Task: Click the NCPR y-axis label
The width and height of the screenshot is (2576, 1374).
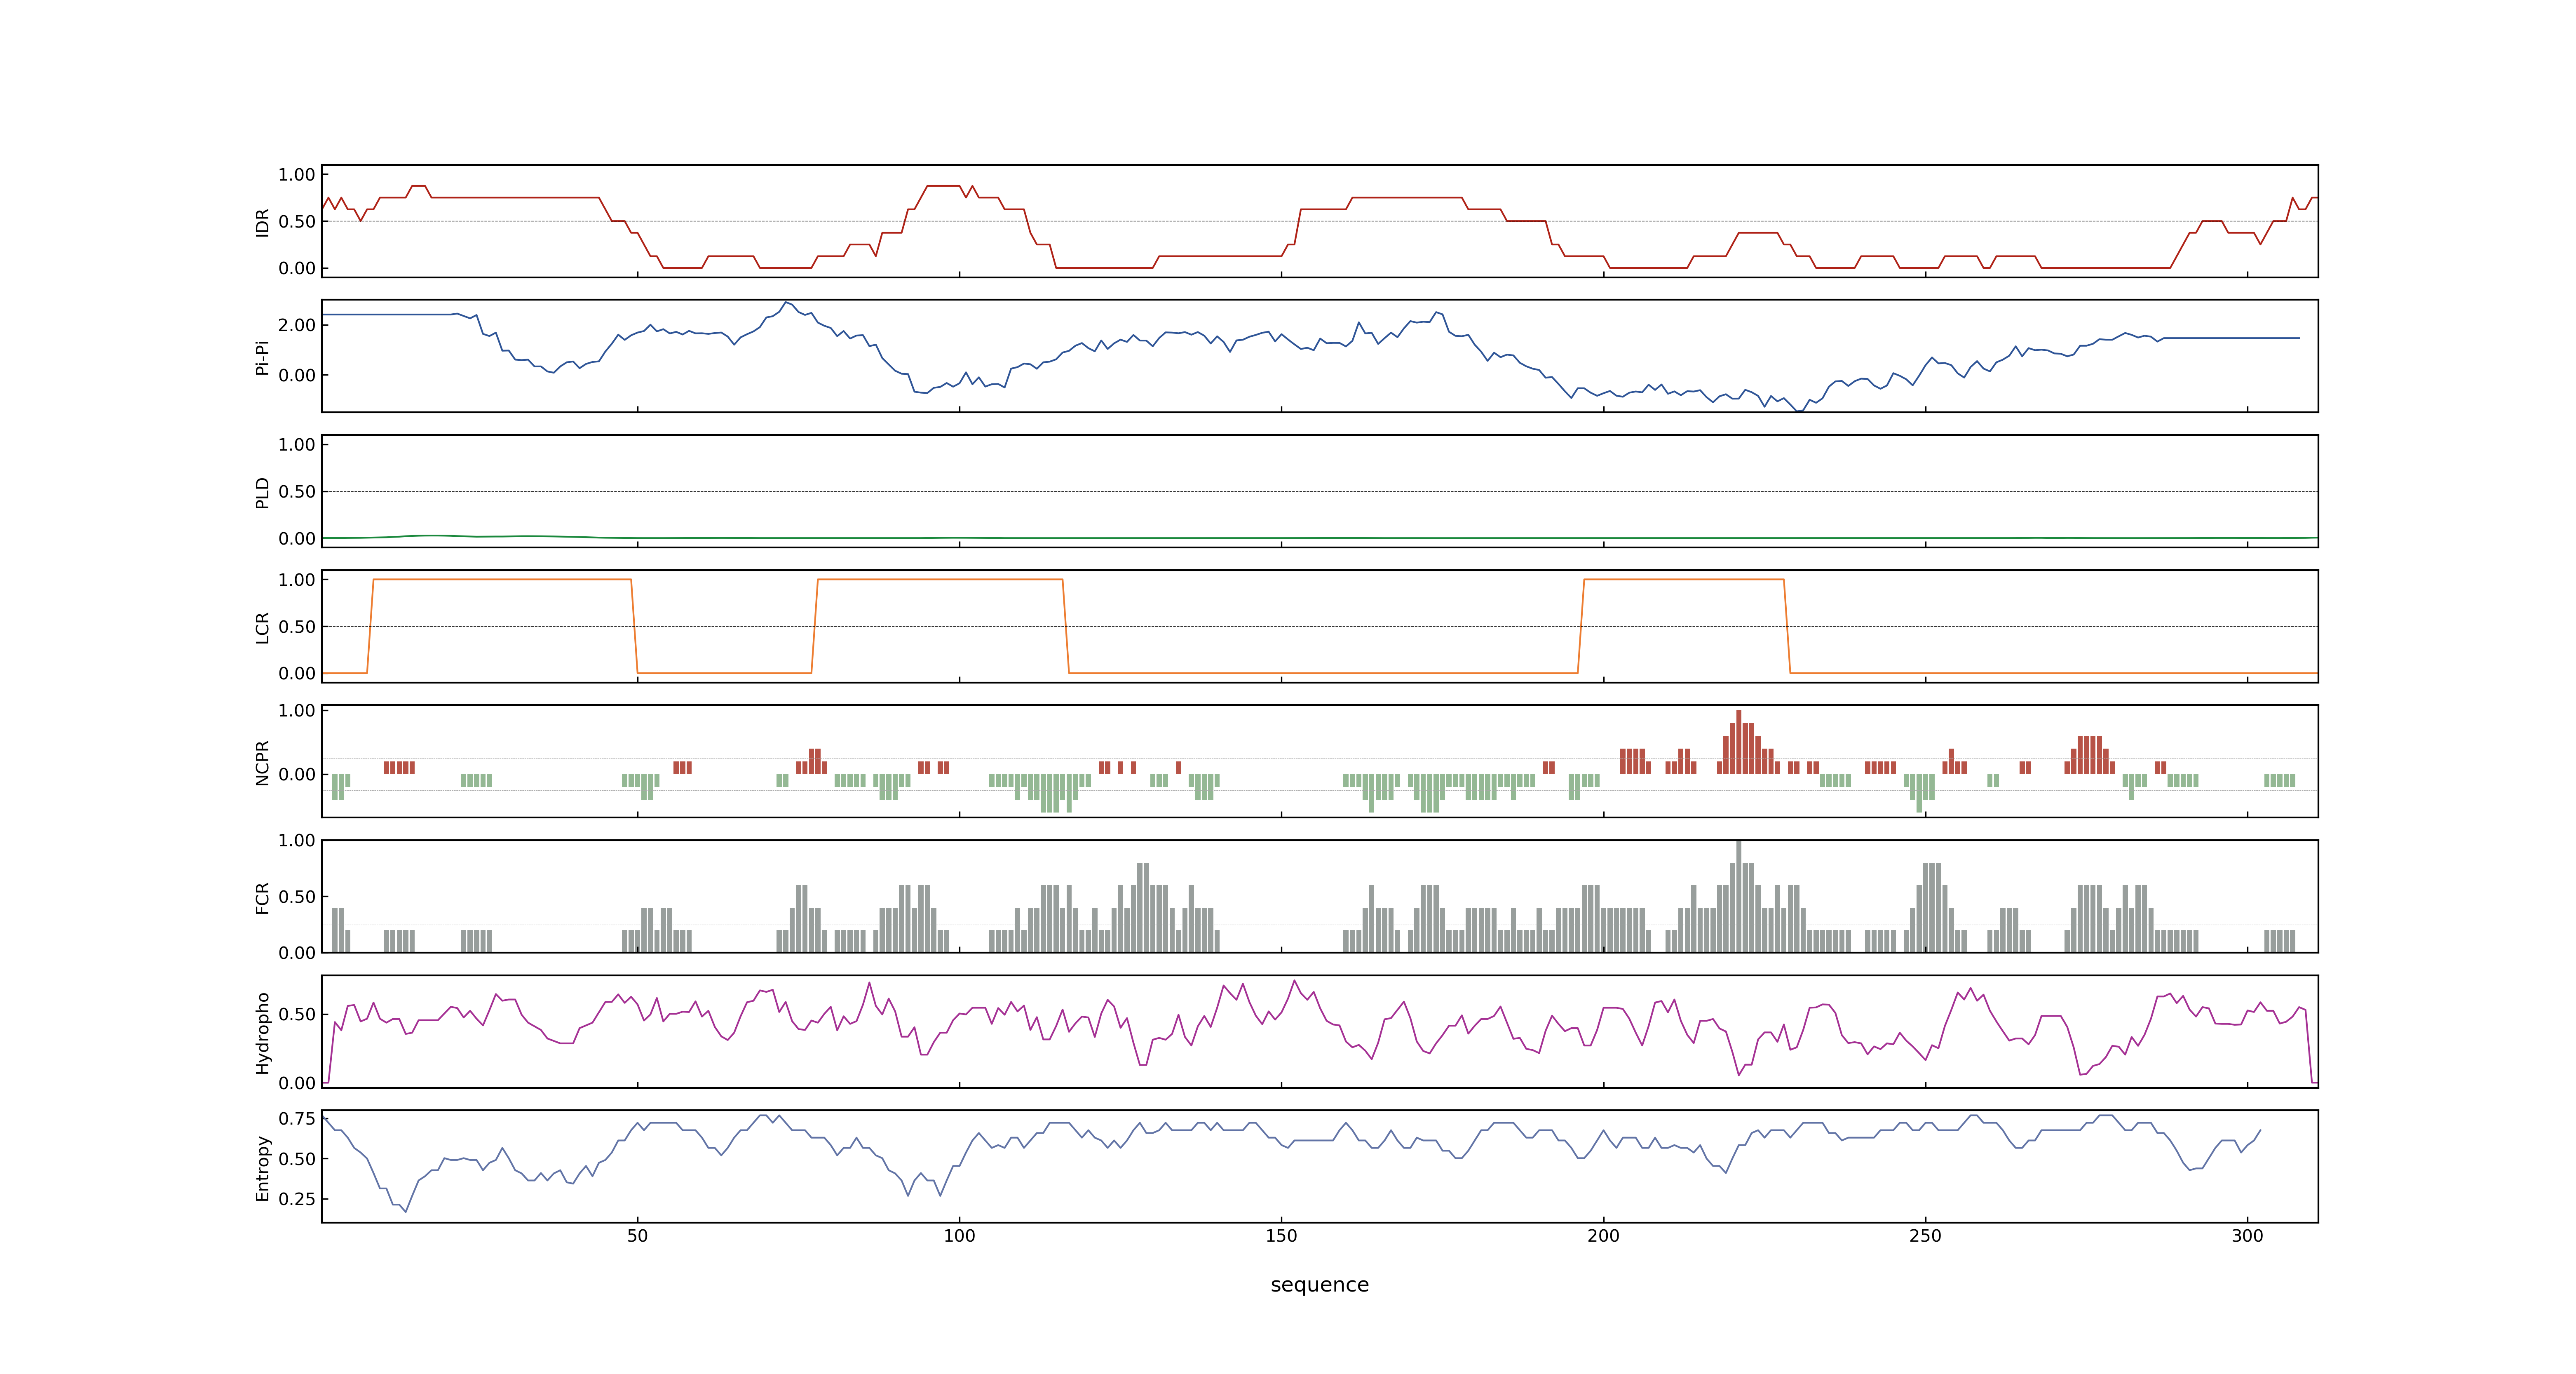Action: [263, 762]
